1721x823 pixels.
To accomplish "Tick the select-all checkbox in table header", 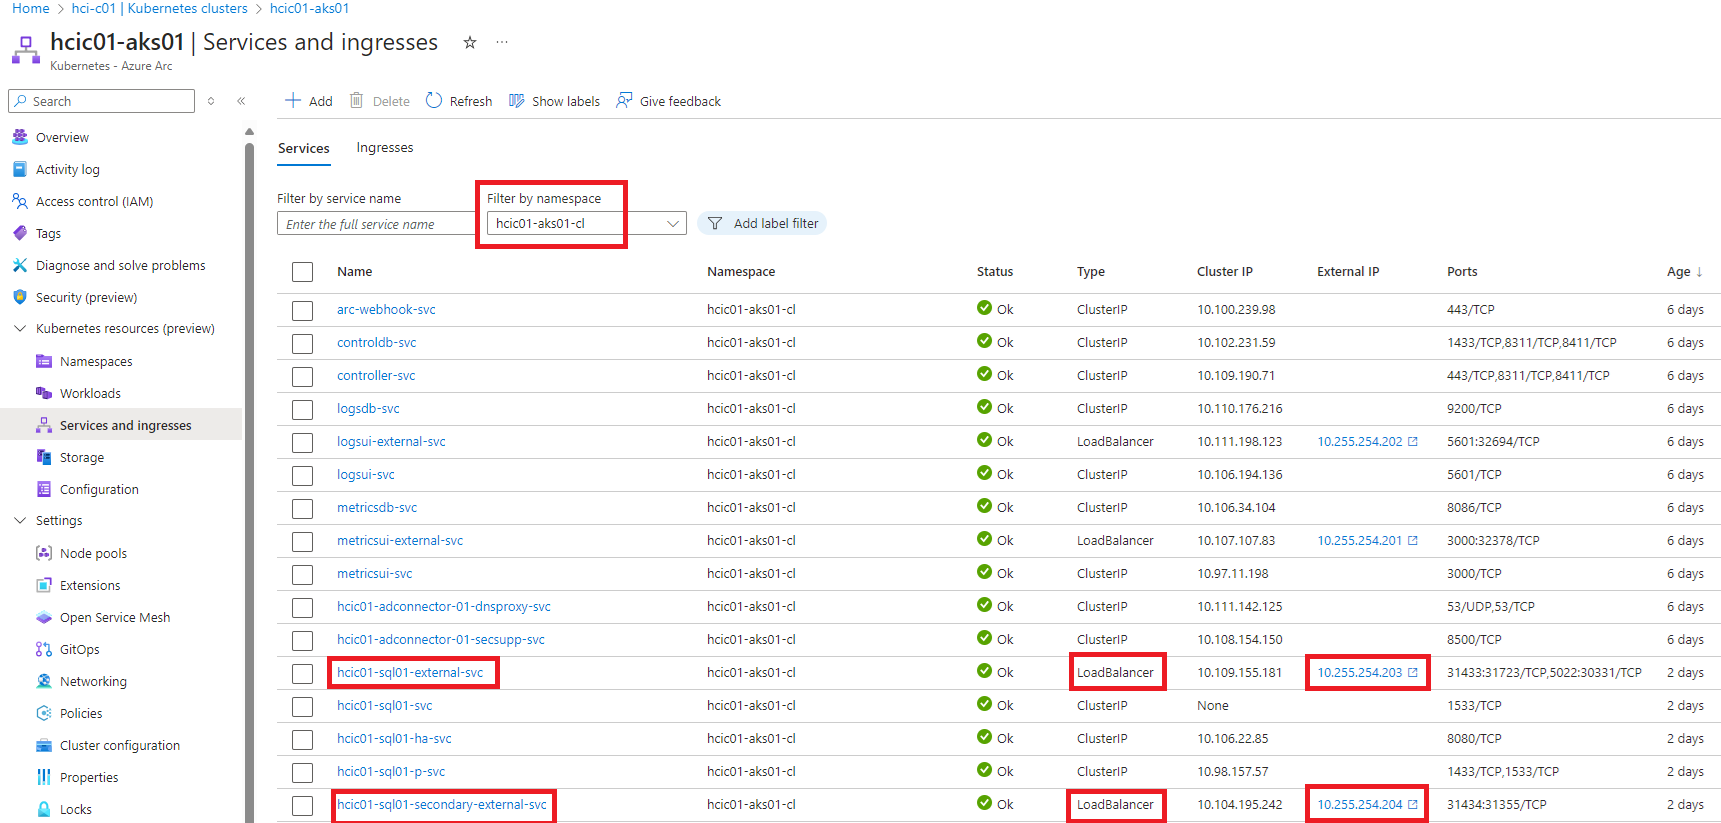I will tap(302, 272).
